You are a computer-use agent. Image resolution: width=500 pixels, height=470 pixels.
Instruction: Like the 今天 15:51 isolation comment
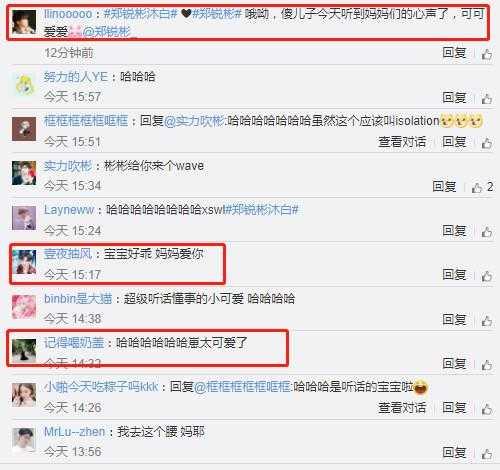487,143
